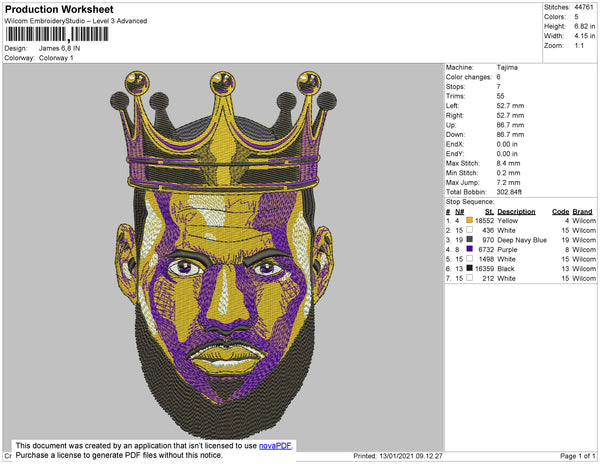Click the Trims value '55'
Screen dimensions: 600x464
500,96
